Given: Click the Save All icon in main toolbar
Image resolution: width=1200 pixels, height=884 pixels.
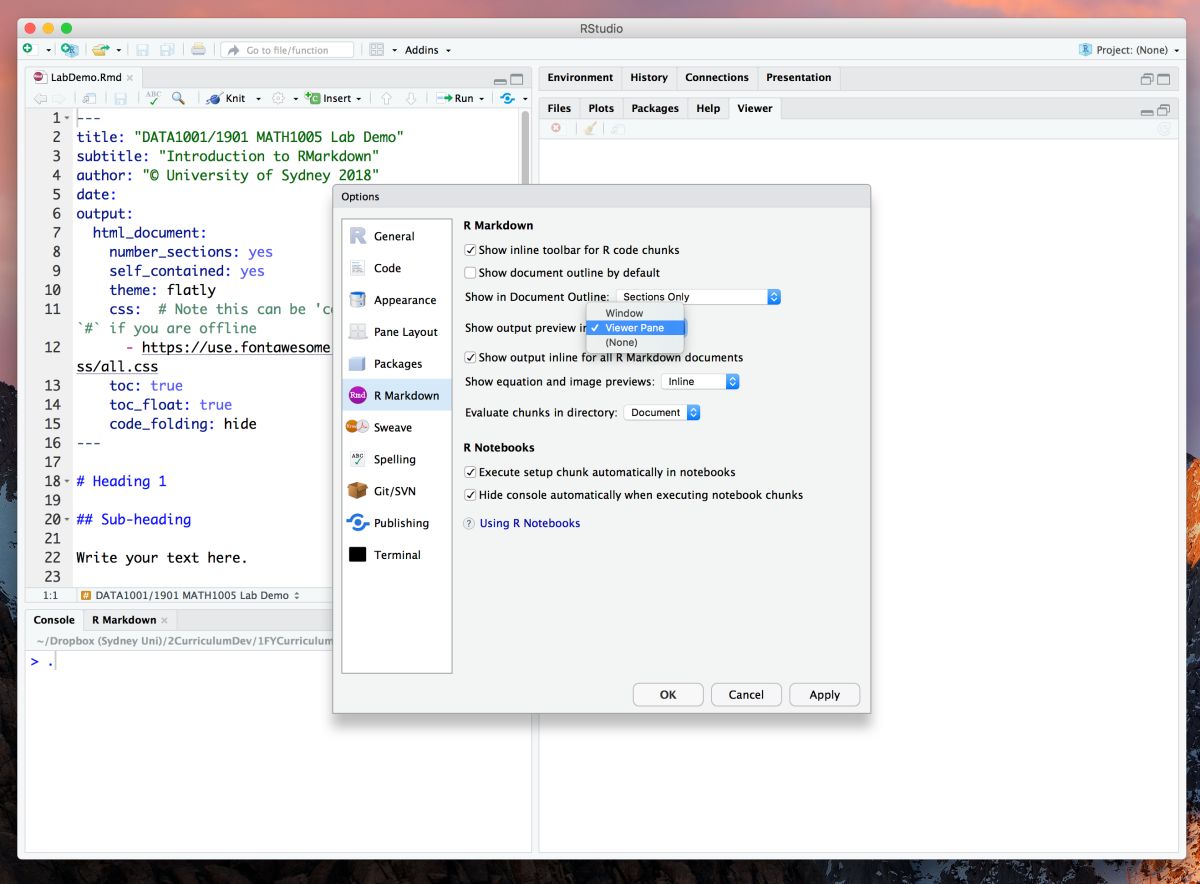Looking at the screenshot, I should [167, 49].
